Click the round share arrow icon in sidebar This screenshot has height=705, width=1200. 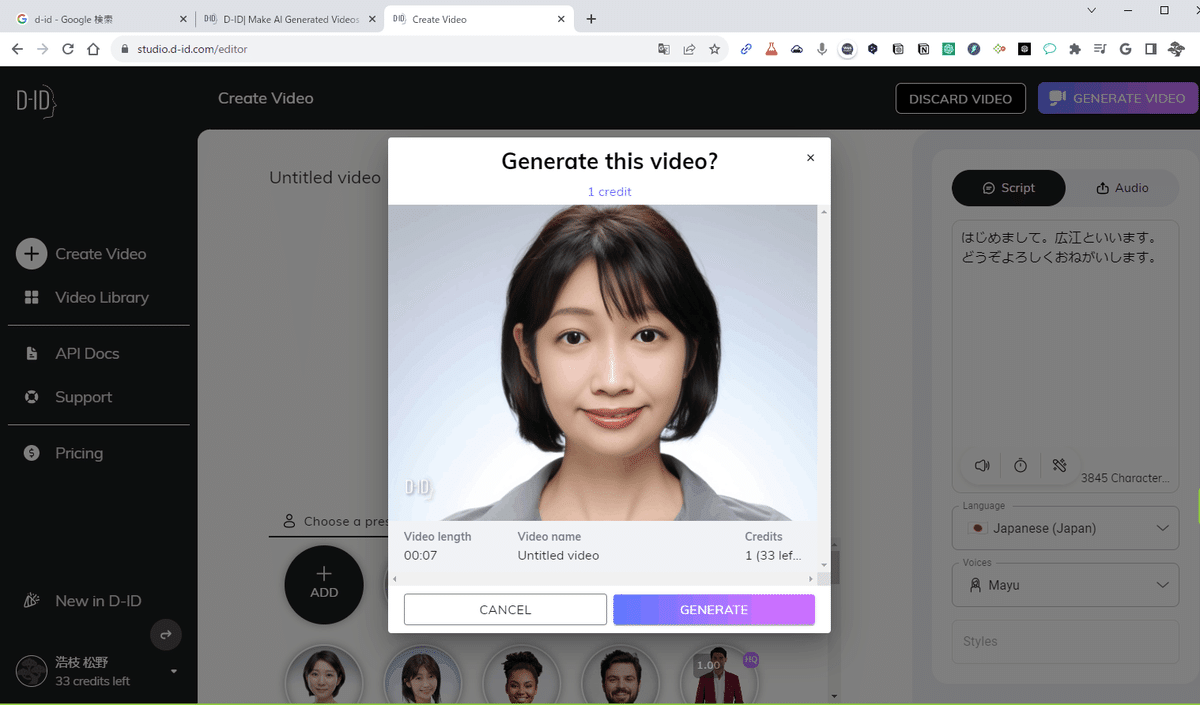[x=166, y=634]
